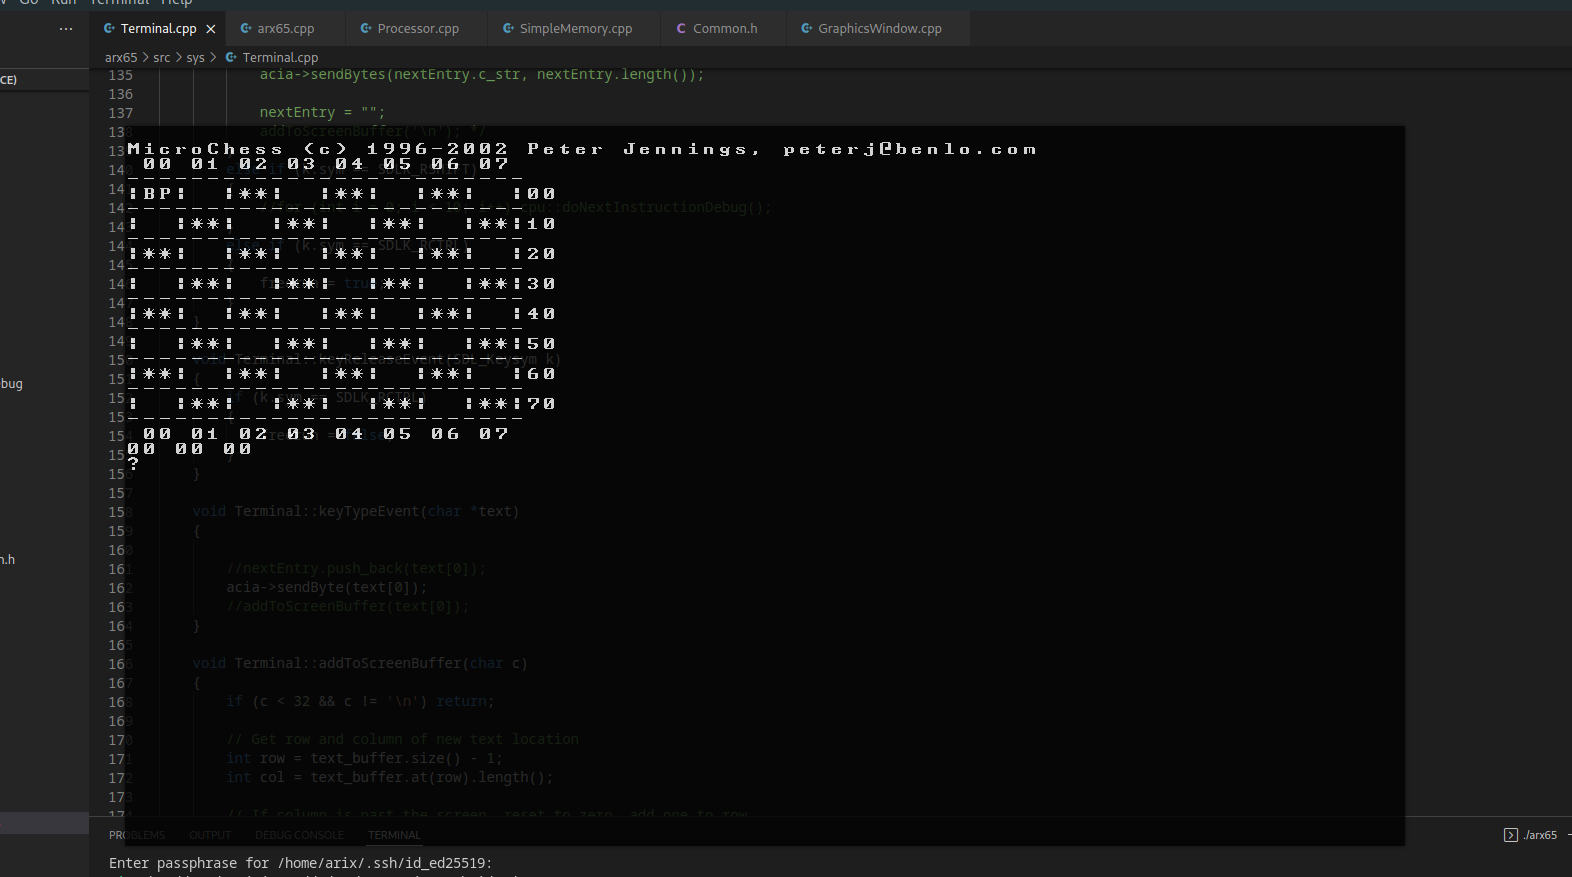The width and height of the screenshot is (1572, 877).
Task: Select sys folder in the breadcrumb
Action: (x=196, y=58)
